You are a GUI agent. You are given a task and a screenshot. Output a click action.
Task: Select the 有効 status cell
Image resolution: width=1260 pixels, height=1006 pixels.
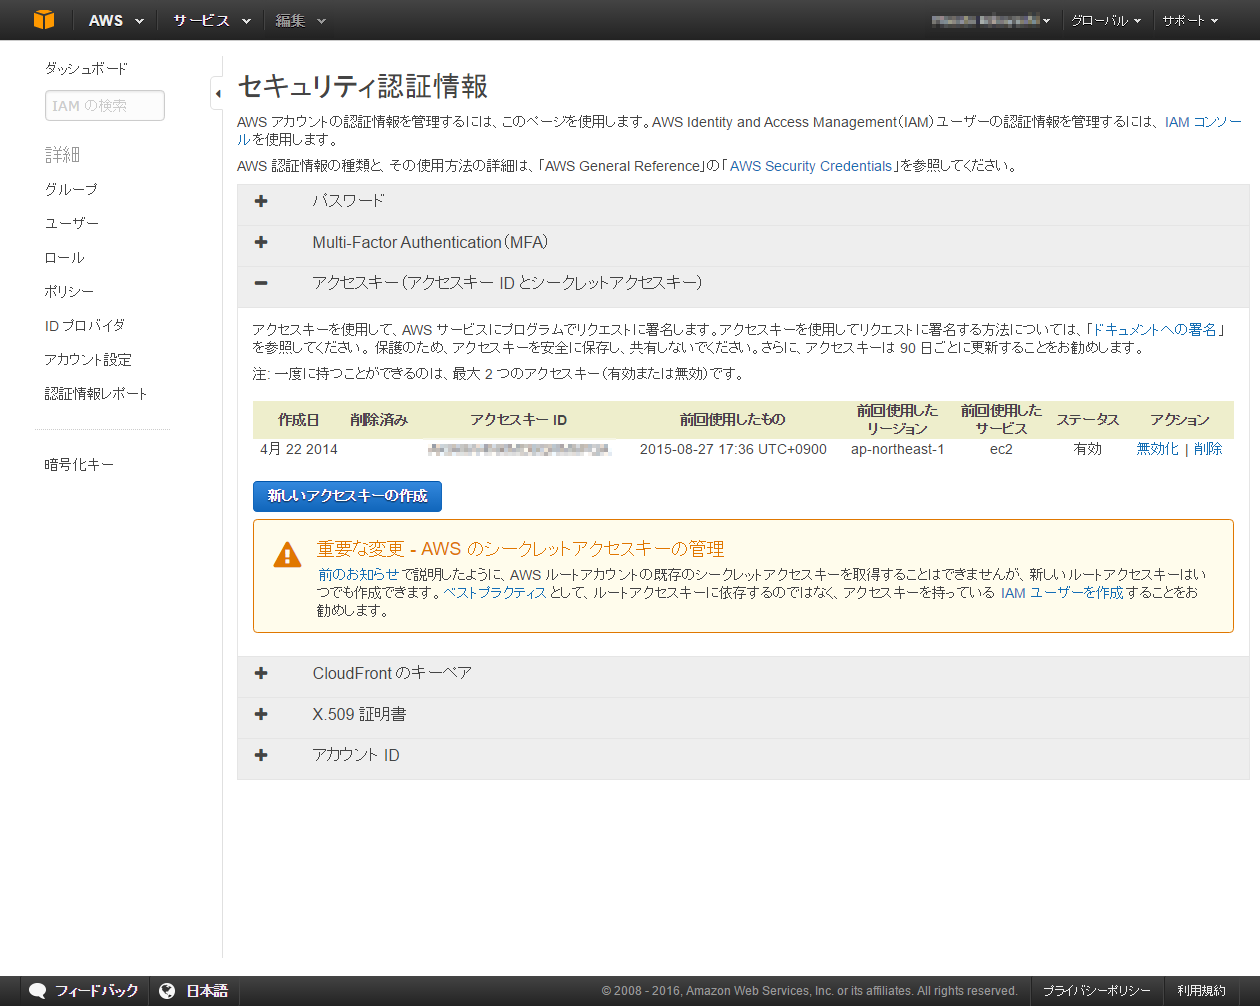1088,449
